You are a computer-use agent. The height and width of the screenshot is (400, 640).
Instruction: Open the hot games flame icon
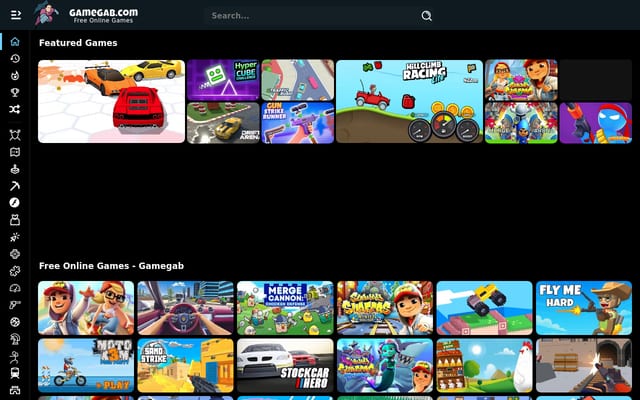tap(15, 76)
